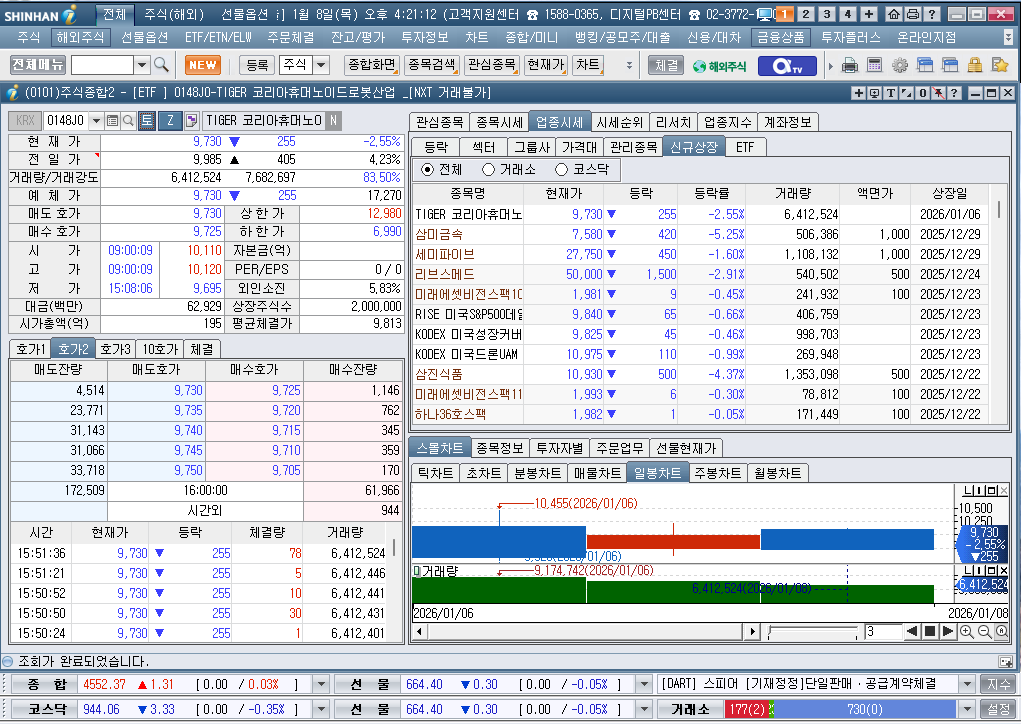Select the 전체 radio button

pyautogui.click(x=427, y=169)
